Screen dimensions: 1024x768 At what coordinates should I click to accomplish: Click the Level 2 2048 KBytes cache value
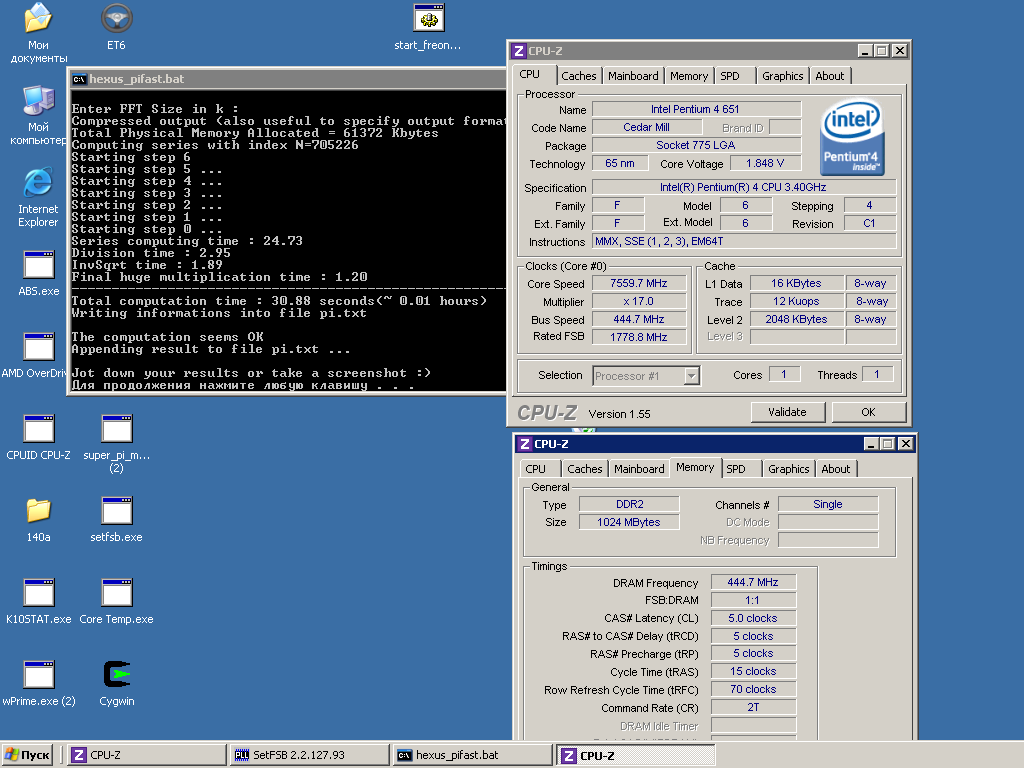tap(797, 319)
